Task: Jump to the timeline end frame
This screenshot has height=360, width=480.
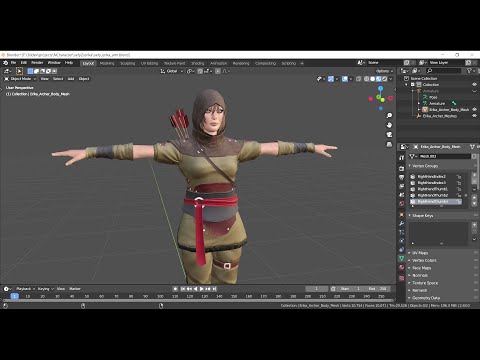Action: (x=214, y=289)
